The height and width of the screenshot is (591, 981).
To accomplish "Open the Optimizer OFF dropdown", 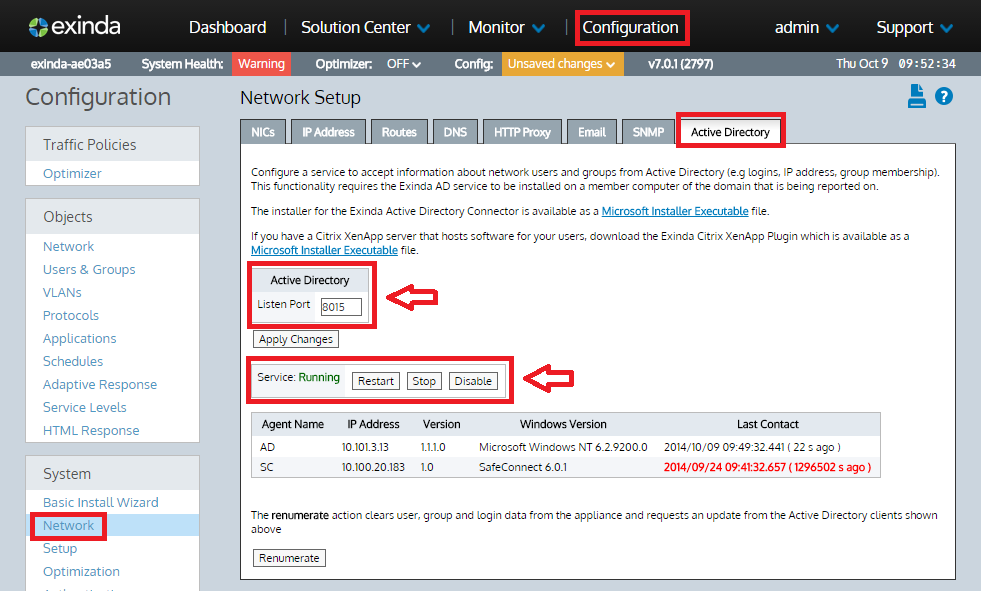I will click(404, 64).
